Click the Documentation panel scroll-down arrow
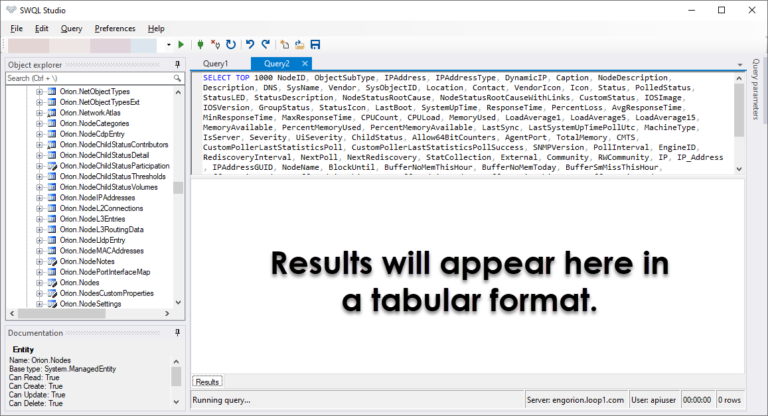768x416 pixels. [176, 402]
